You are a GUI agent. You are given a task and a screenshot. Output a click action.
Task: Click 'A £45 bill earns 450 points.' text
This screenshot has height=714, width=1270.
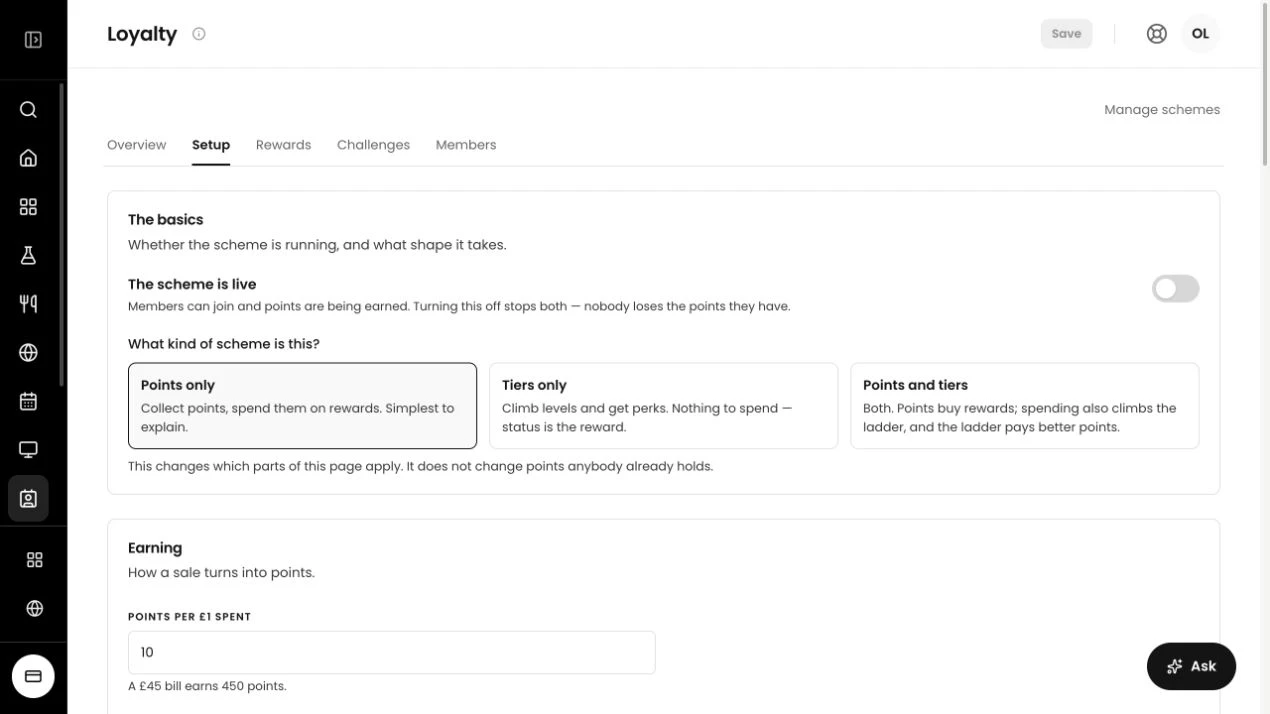tap(207, 686)
